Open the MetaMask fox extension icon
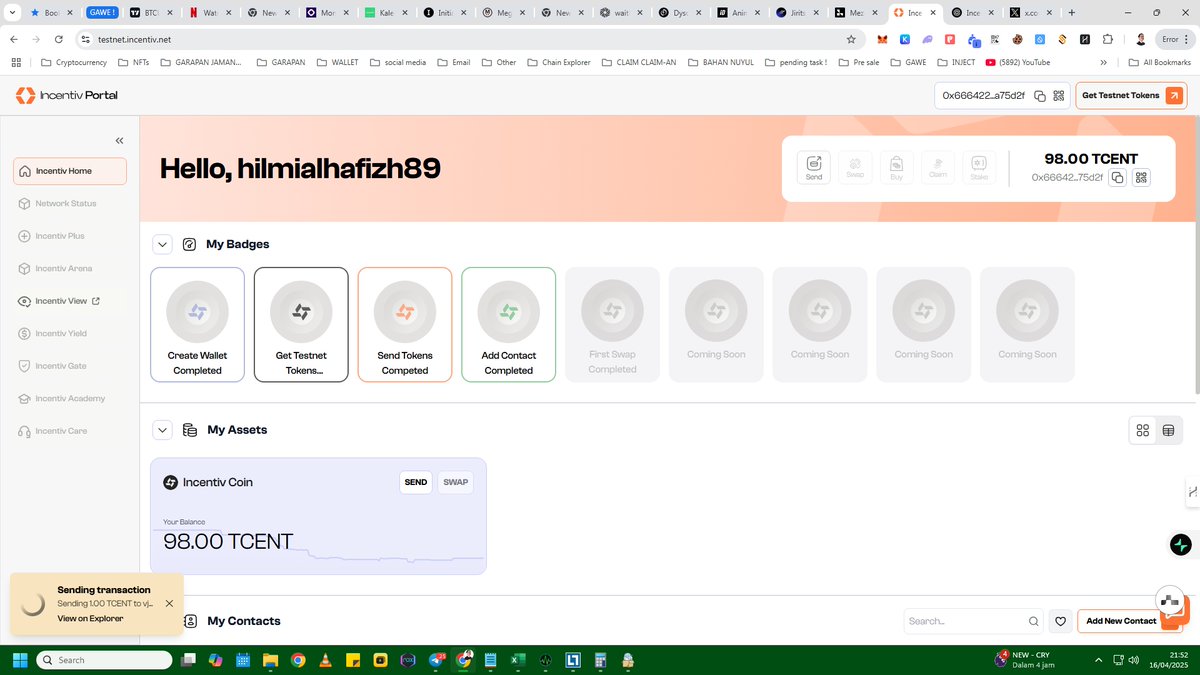This screenshot has width=1200, height=675. tap(882, 39)
